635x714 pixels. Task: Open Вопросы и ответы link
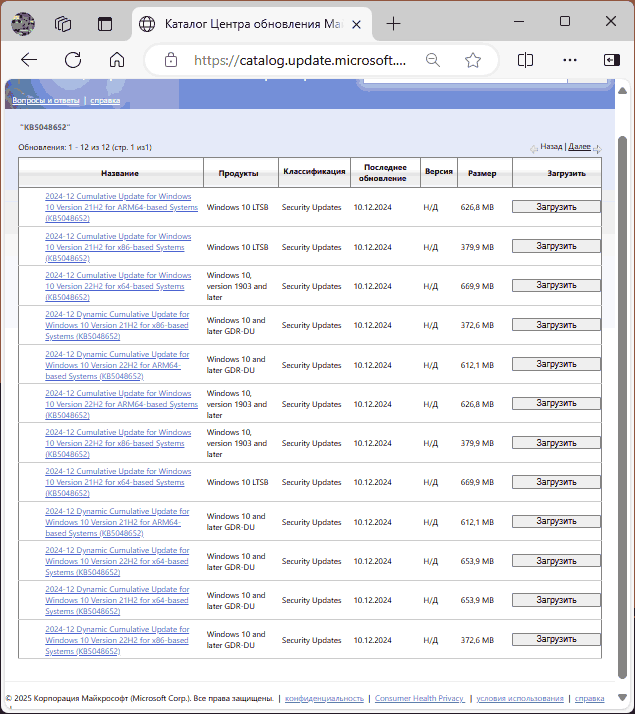click(x=46, y=100)
